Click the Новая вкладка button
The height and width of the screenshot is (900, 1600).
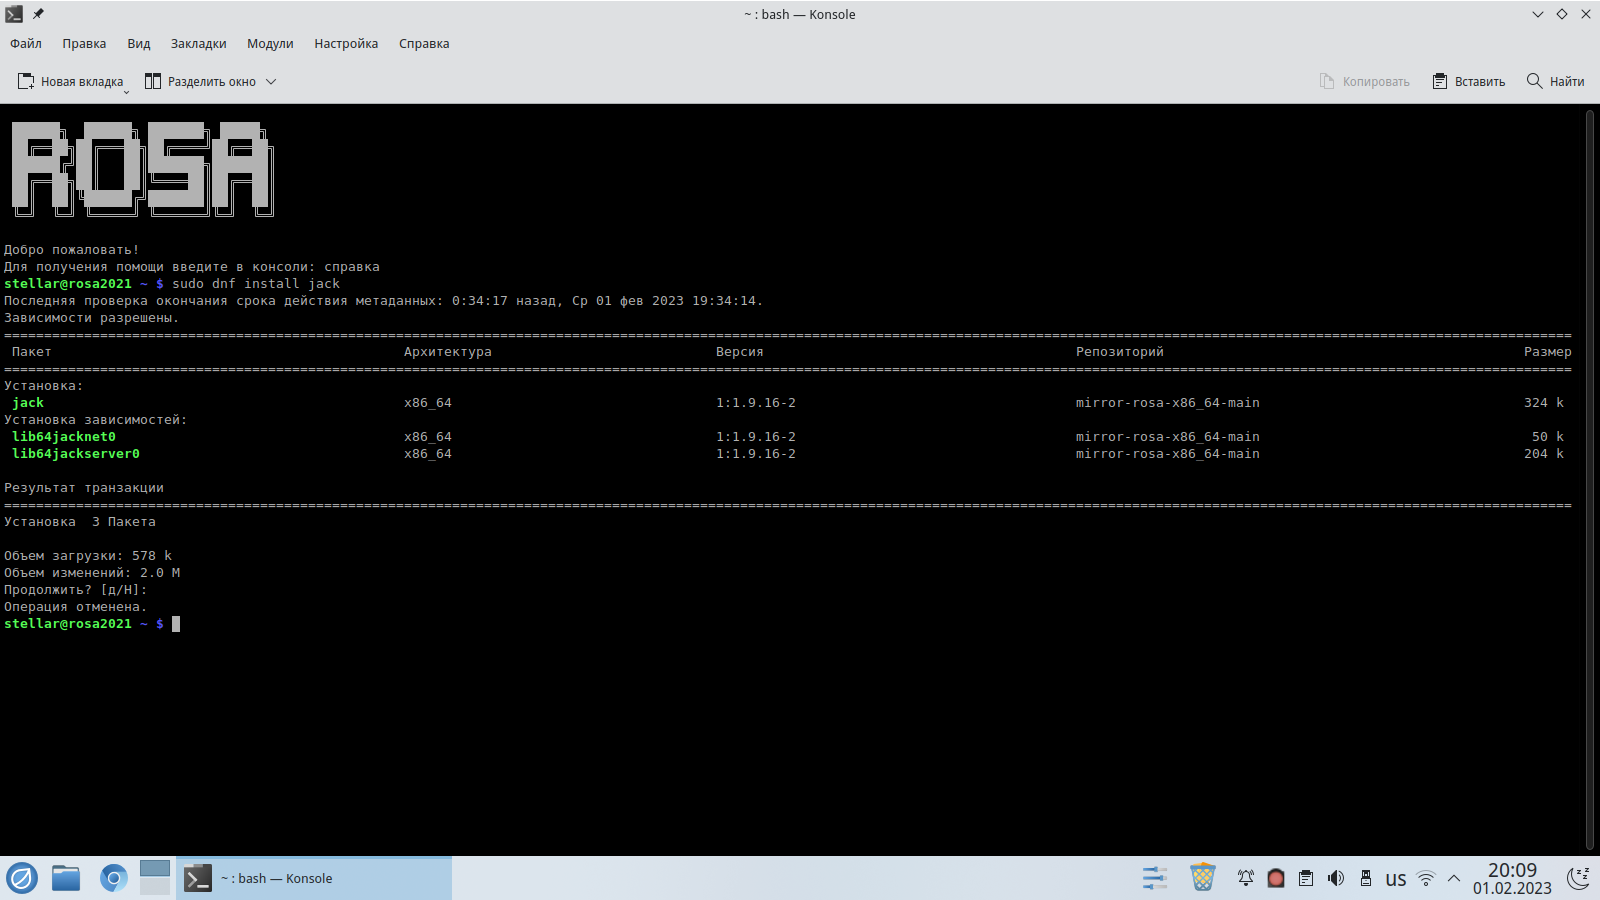(71, 82)
